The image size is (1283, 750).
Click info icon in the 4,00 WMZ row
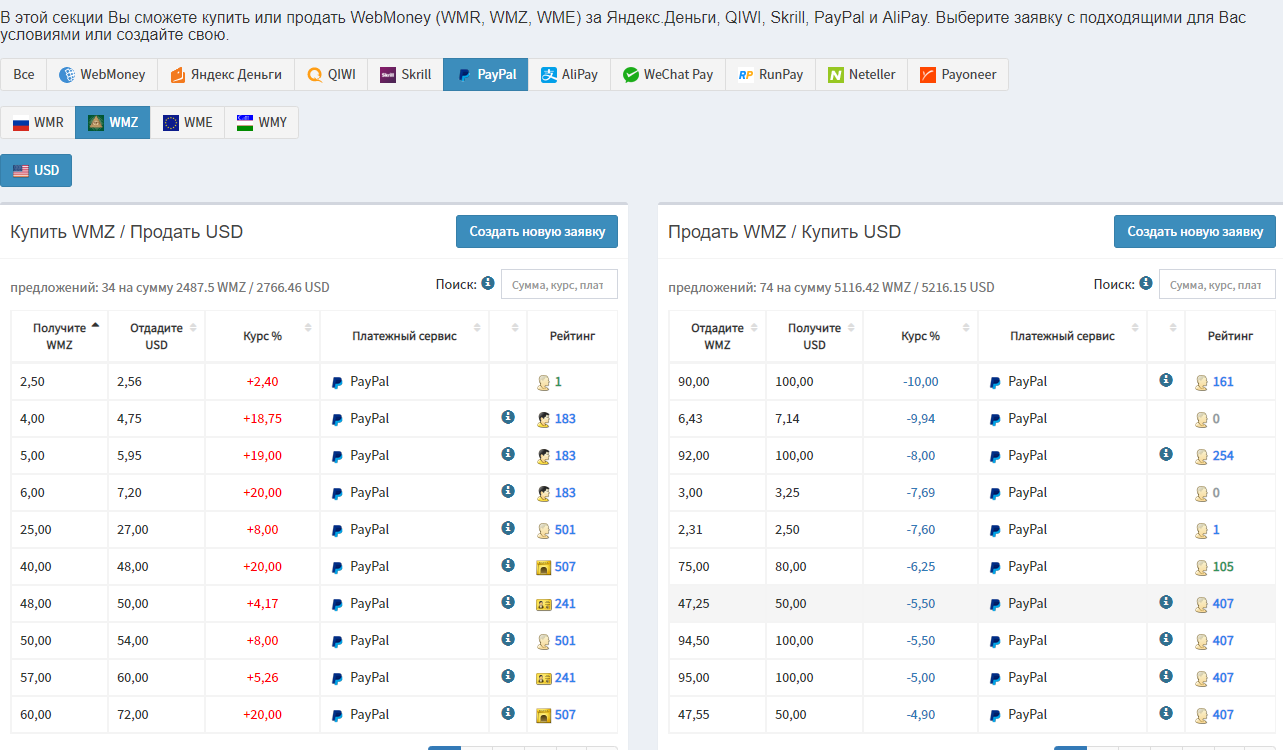(x=508, y=417)
